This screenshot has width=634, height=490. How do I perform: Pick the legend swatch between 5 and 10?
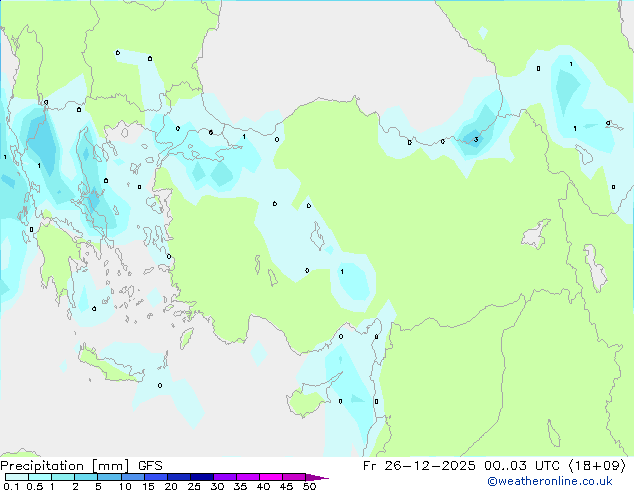pos(109,477)
